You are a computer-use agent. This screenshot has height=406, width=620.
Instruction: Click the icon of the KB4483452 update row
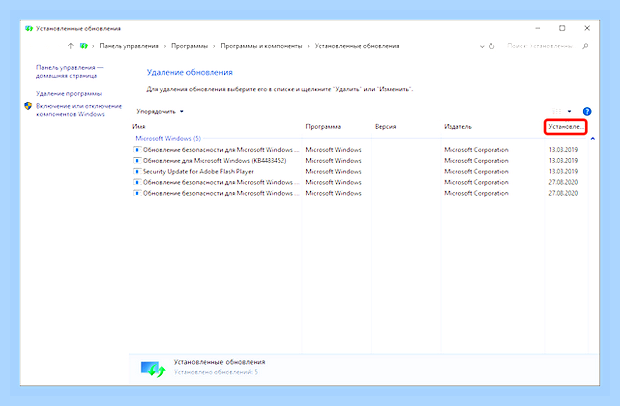click(x=137, y=161)
